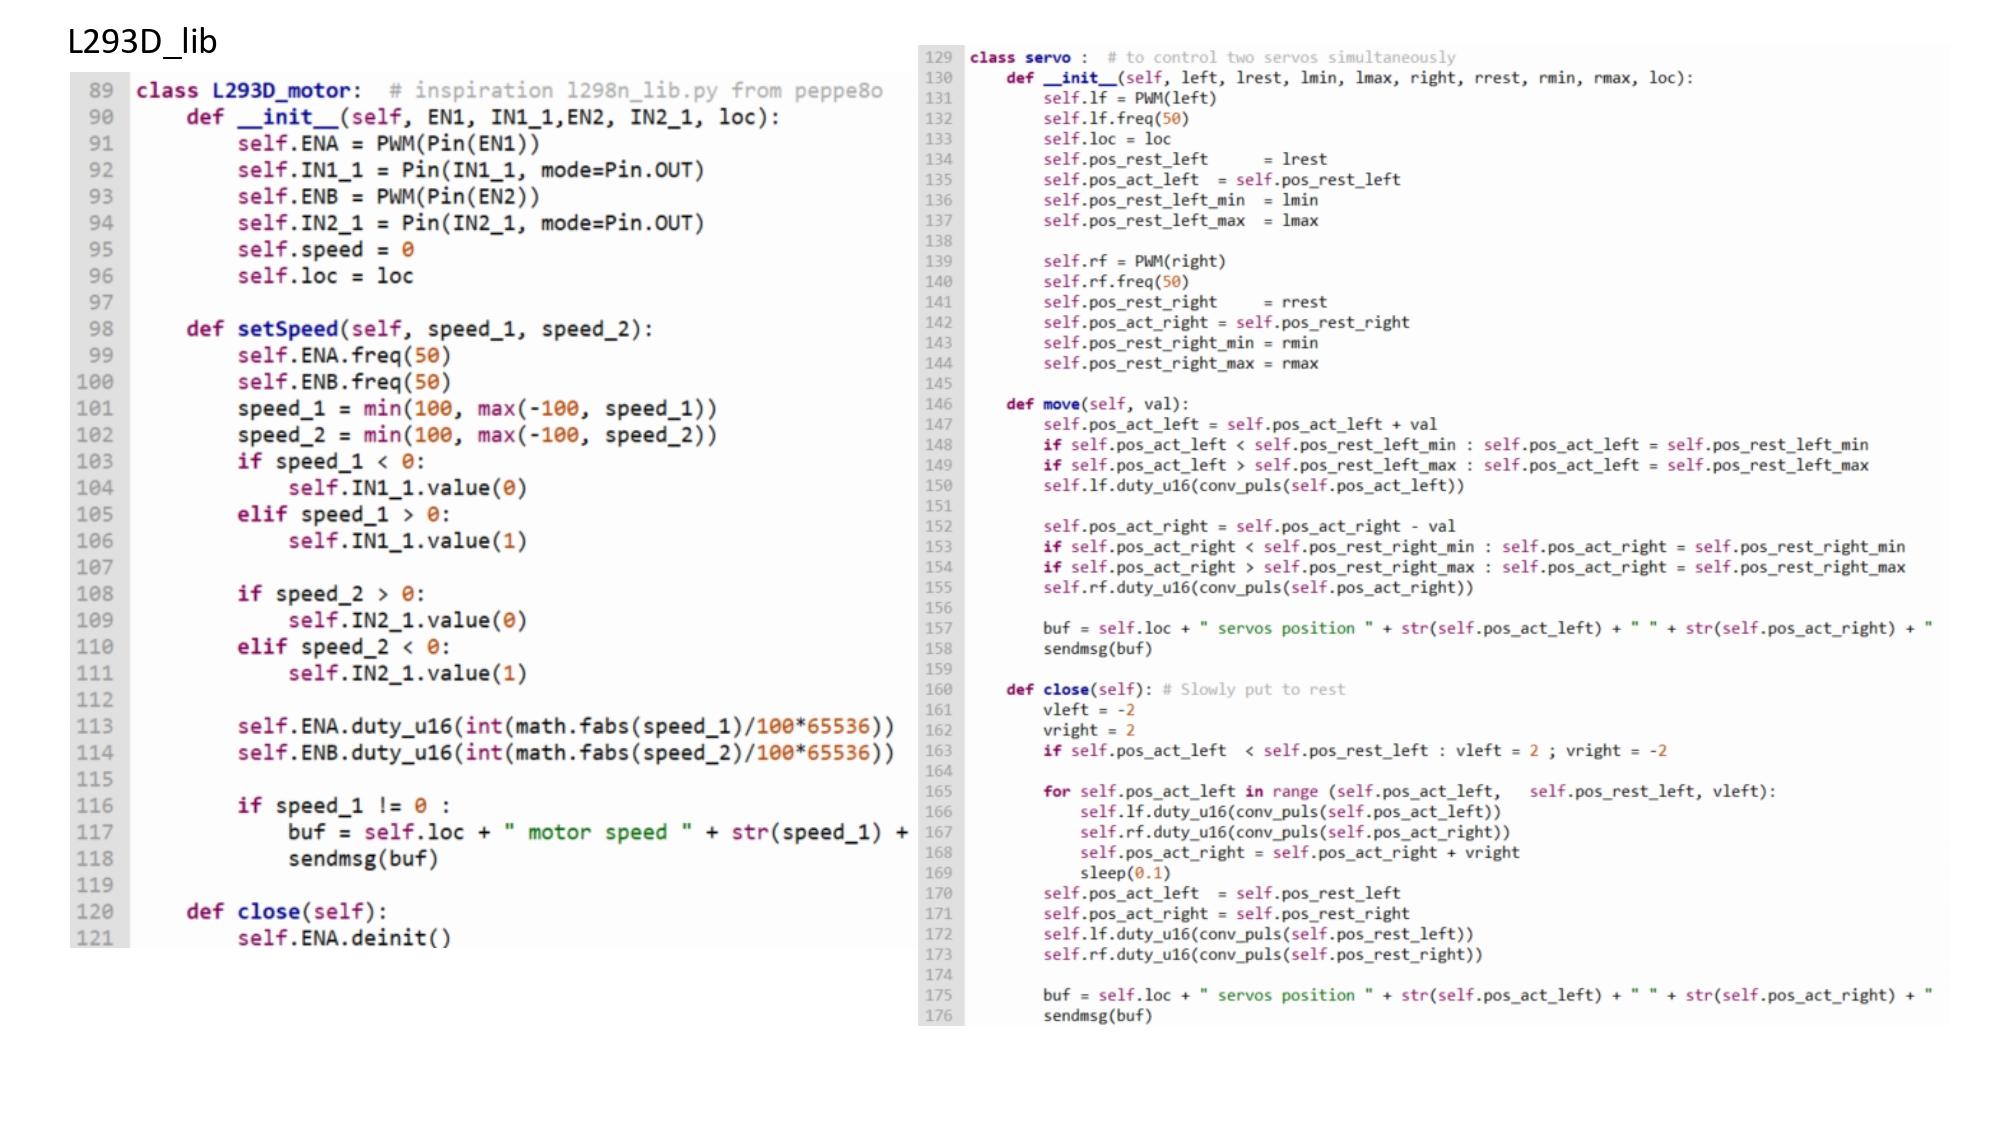This screenshot has height=1125, width=2000.
Task: Click 'self.ENB.freq(50)' line
Action: [x=344, y=382]
